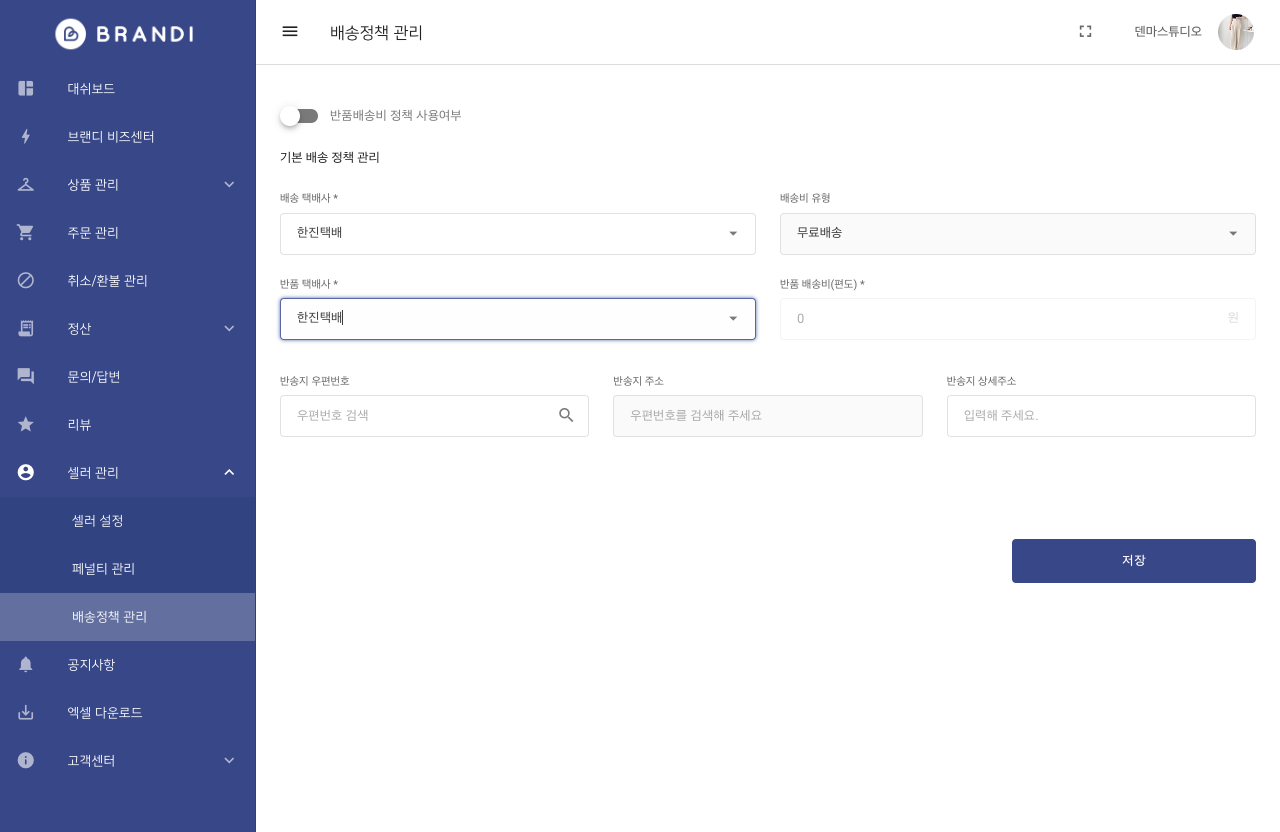Enable the 반품배송비 정책 사용여부 switch
Screen dimensions: 1280x832
click(298, 116)
